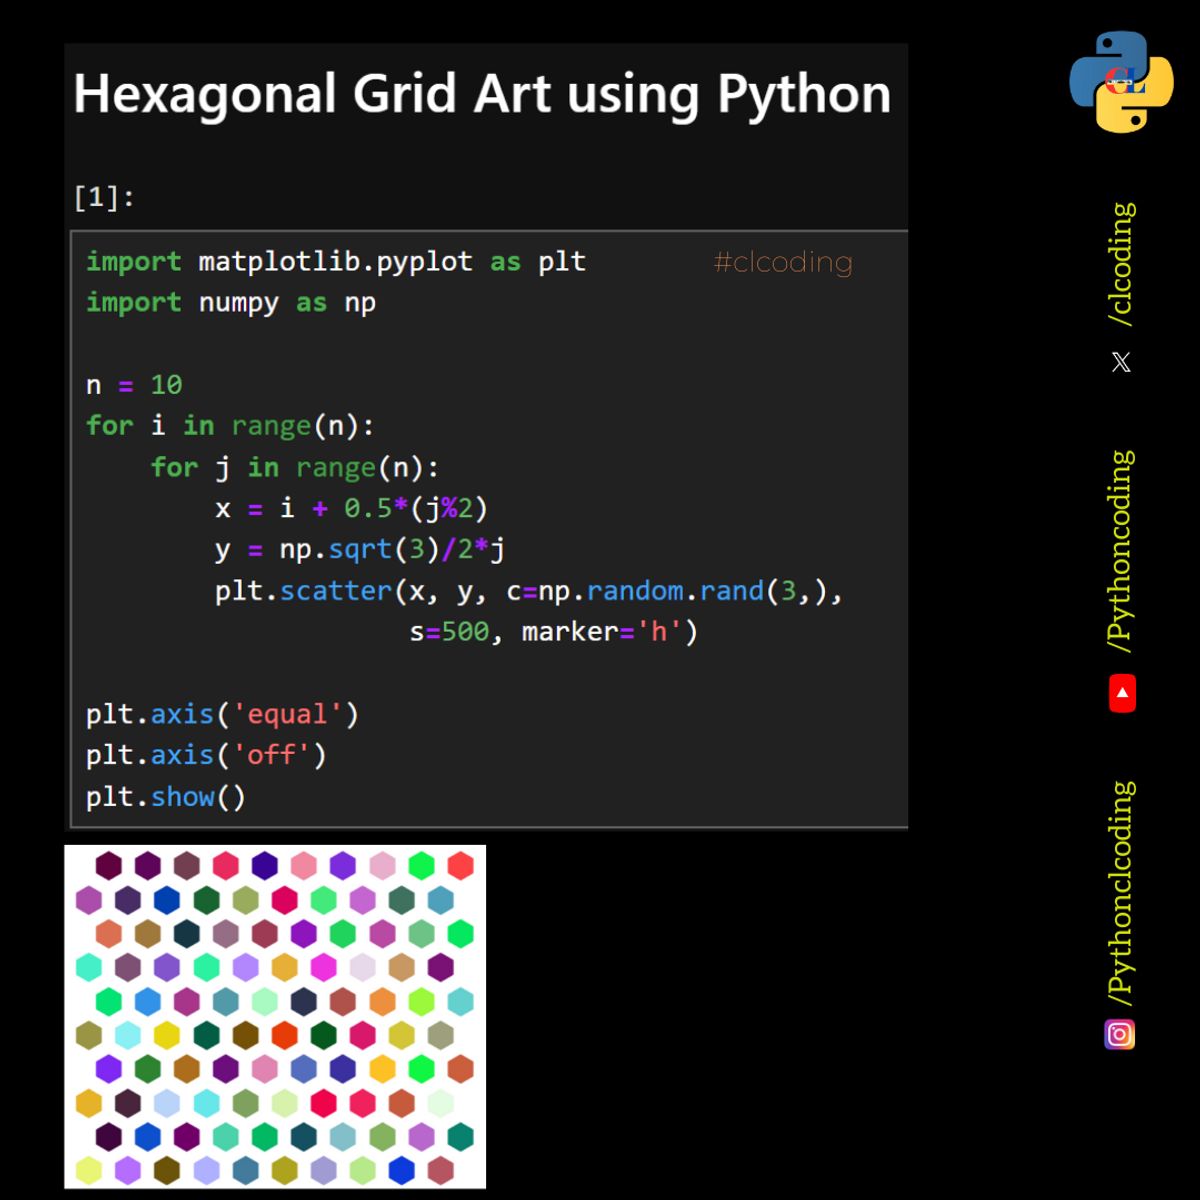
Task: Click the n = 10 variable assignment
Action: point(133,384)
